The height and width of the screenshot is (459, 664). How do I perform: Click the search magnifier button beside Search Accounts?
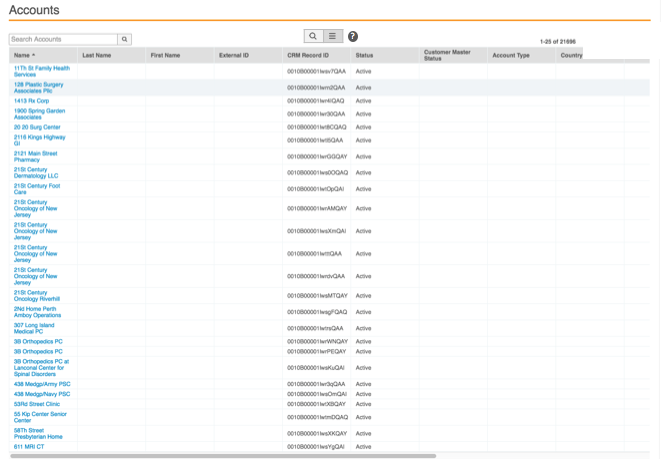pos(125,39)
